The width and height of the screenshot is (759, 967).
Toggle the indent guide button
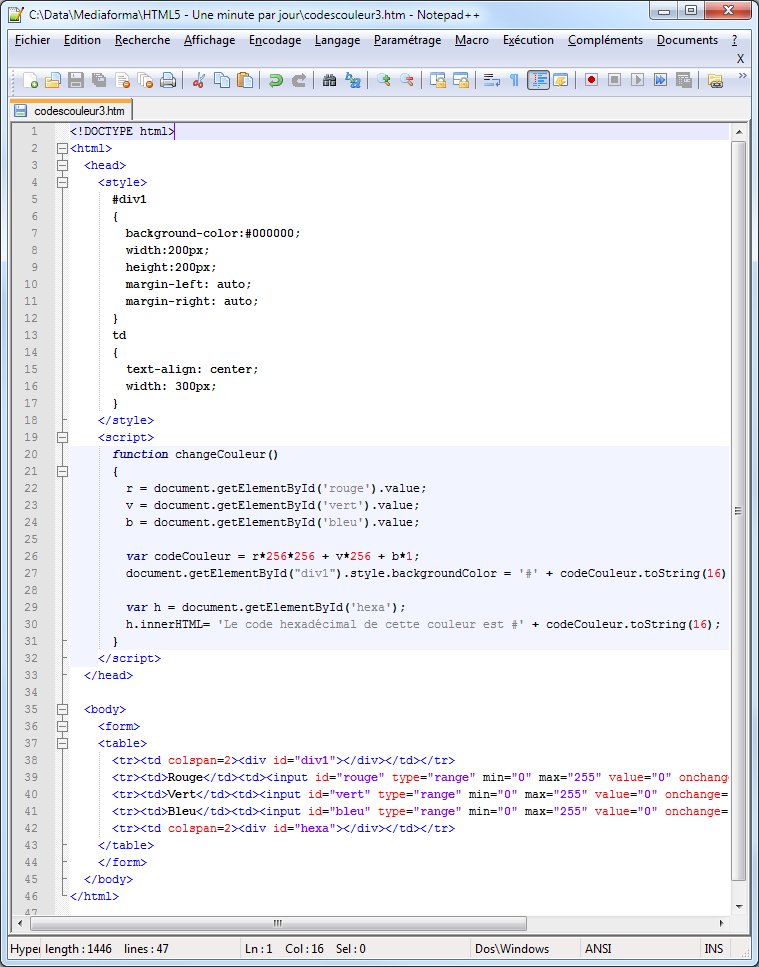[538, 81]
